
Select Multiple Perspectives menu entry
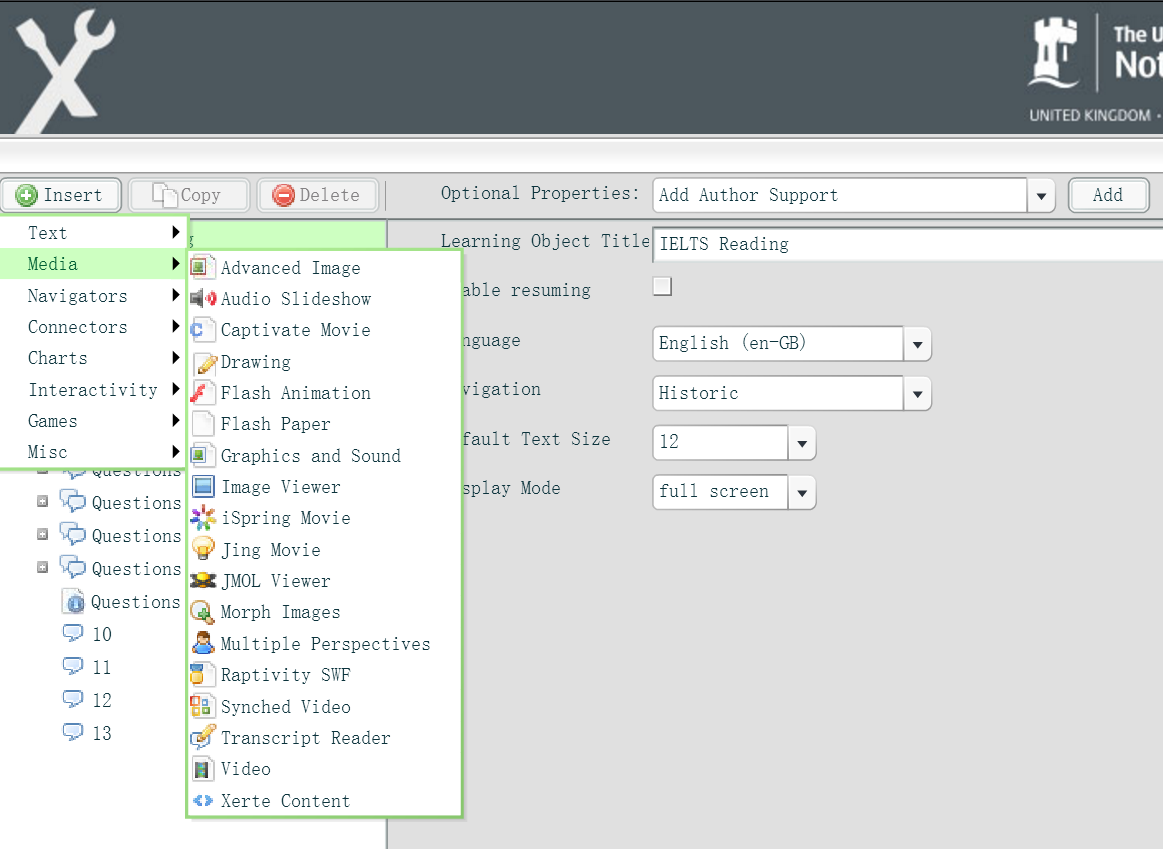point(324,644)
